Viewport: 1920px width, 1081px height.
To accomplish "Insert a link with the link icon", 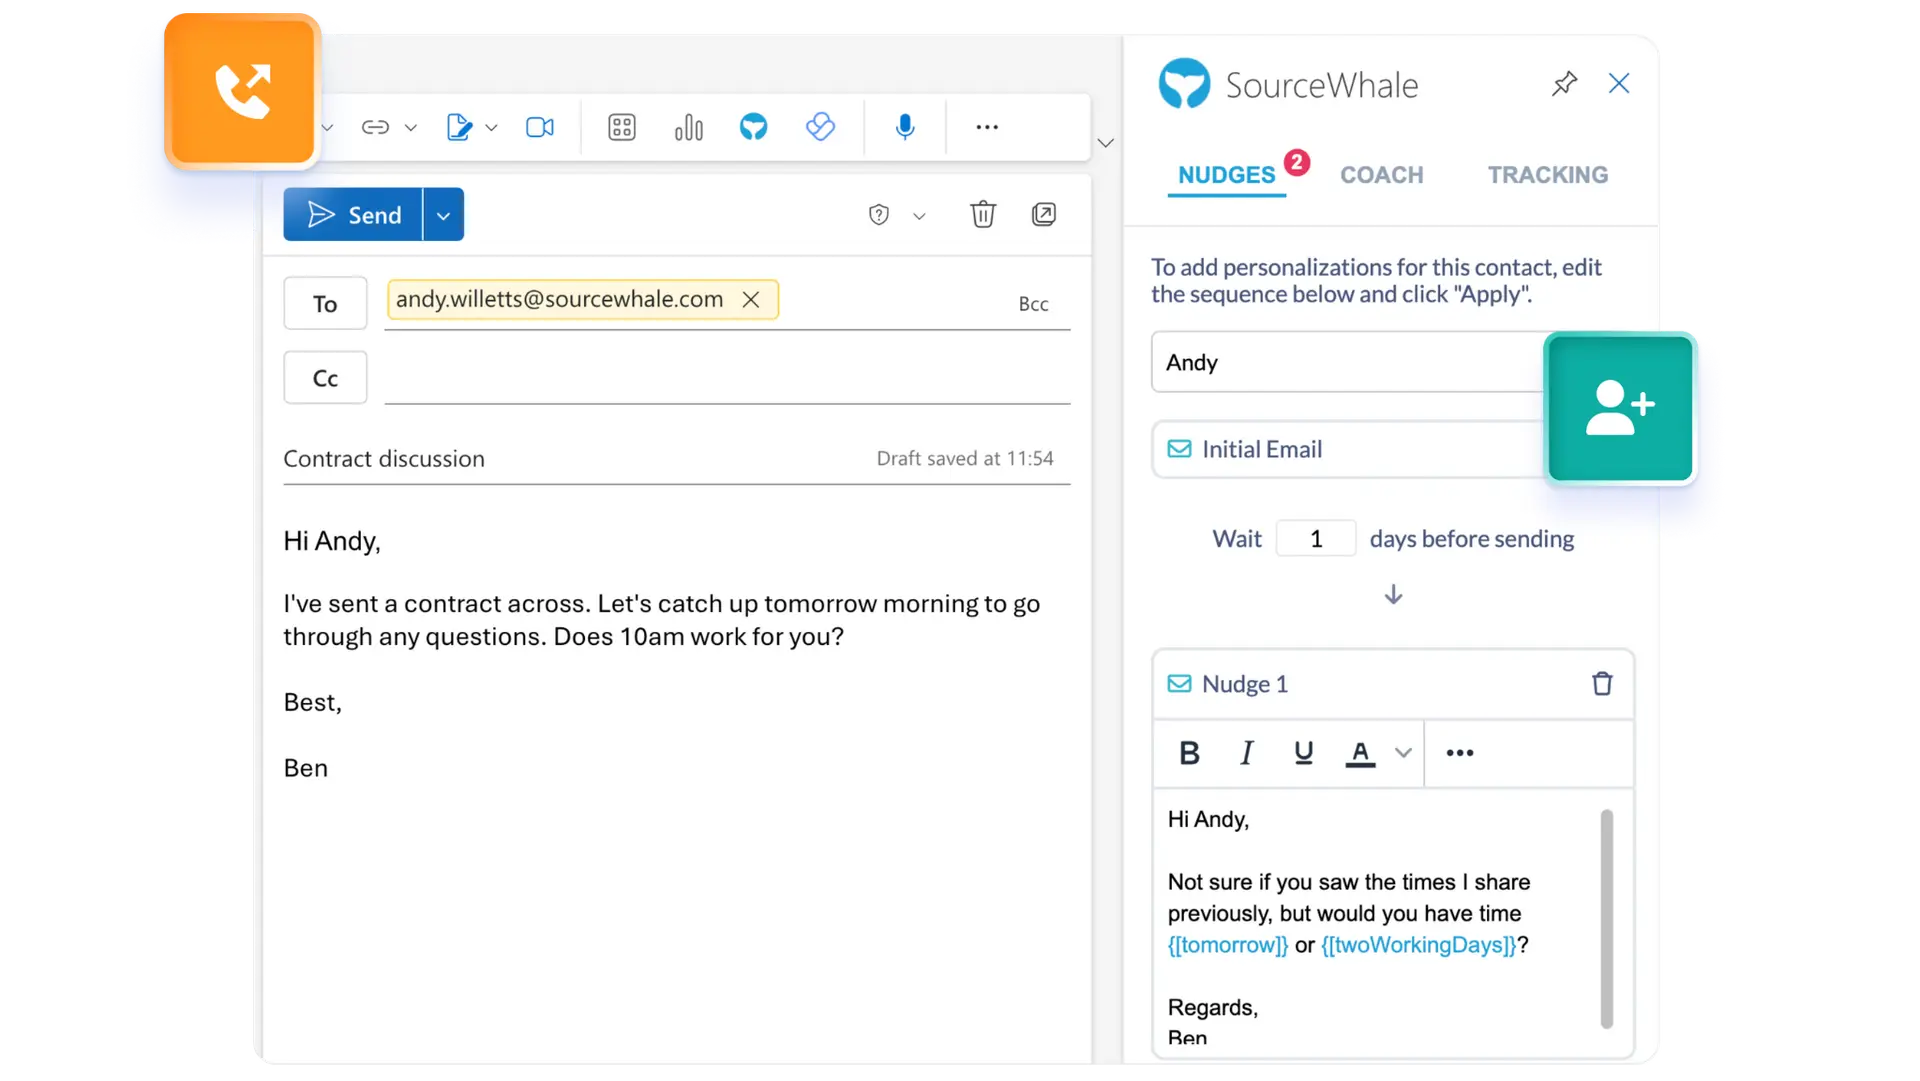I will tap(375, 127).
